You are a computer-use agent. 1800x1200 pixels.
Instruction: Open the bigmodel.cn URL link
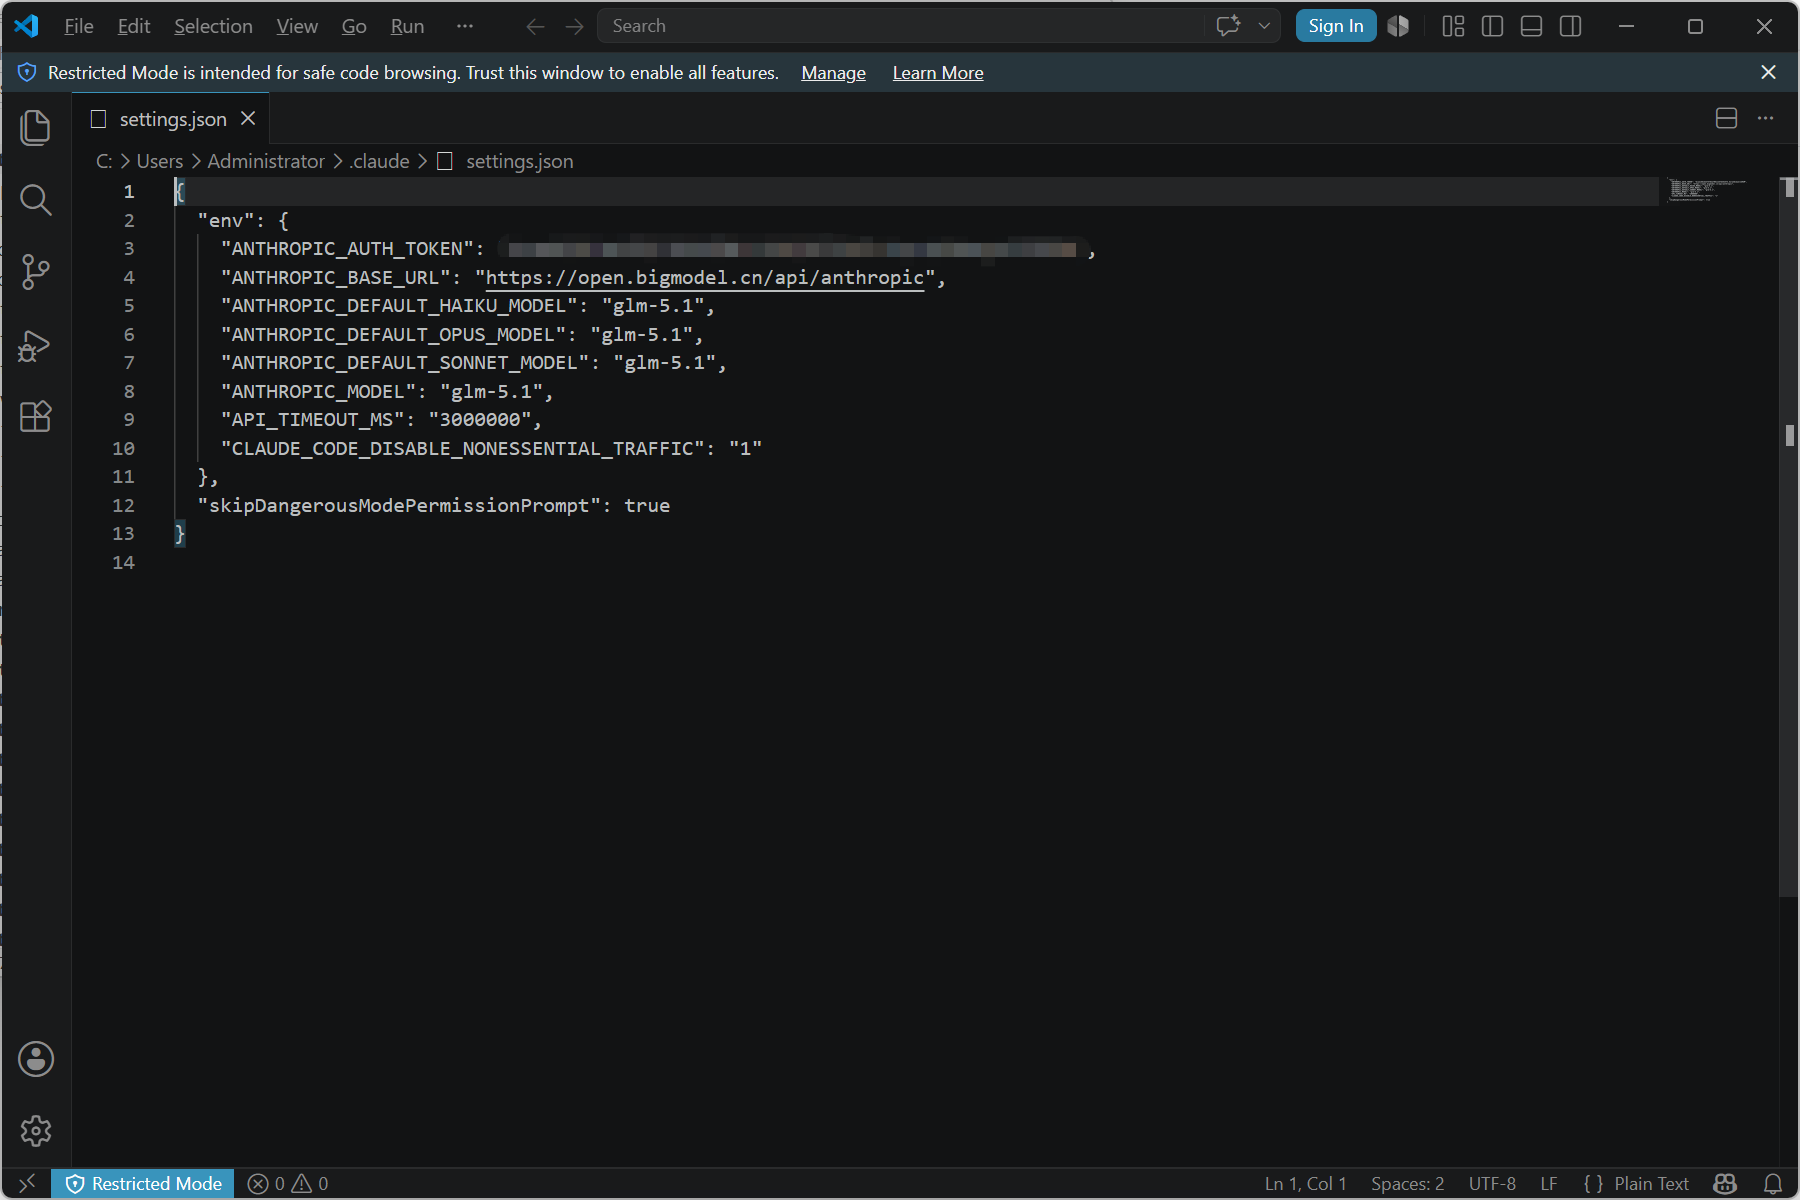704,278
